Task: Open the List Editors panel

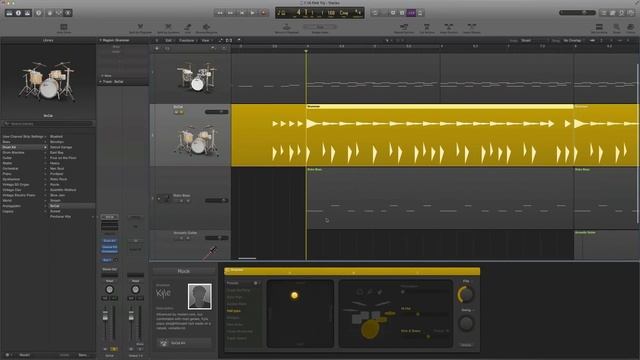Action: (604, 13)
